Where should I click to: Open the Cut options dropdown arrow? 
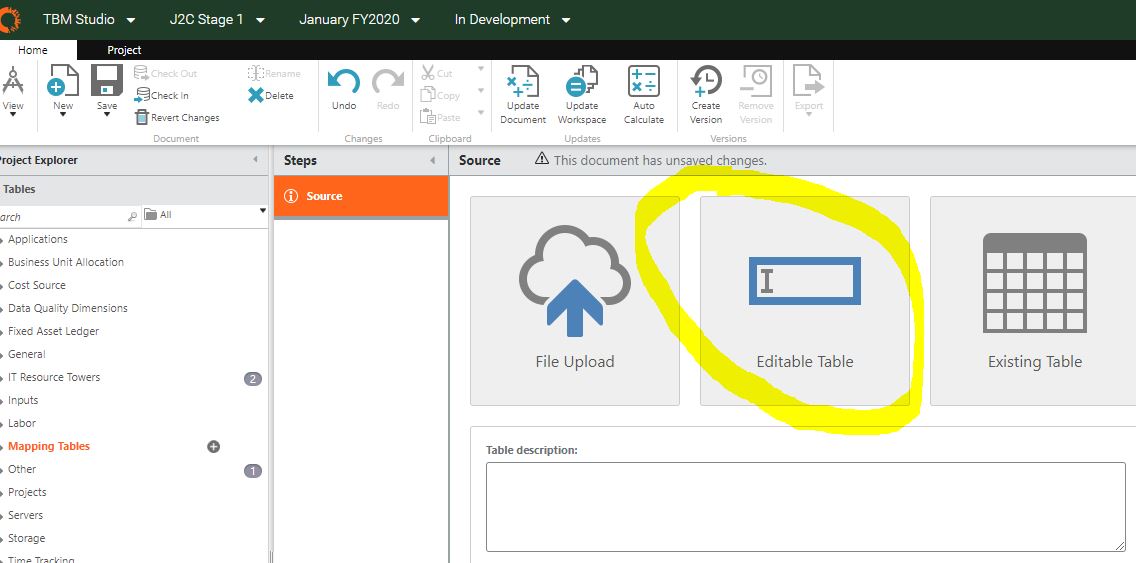[480, 69]
